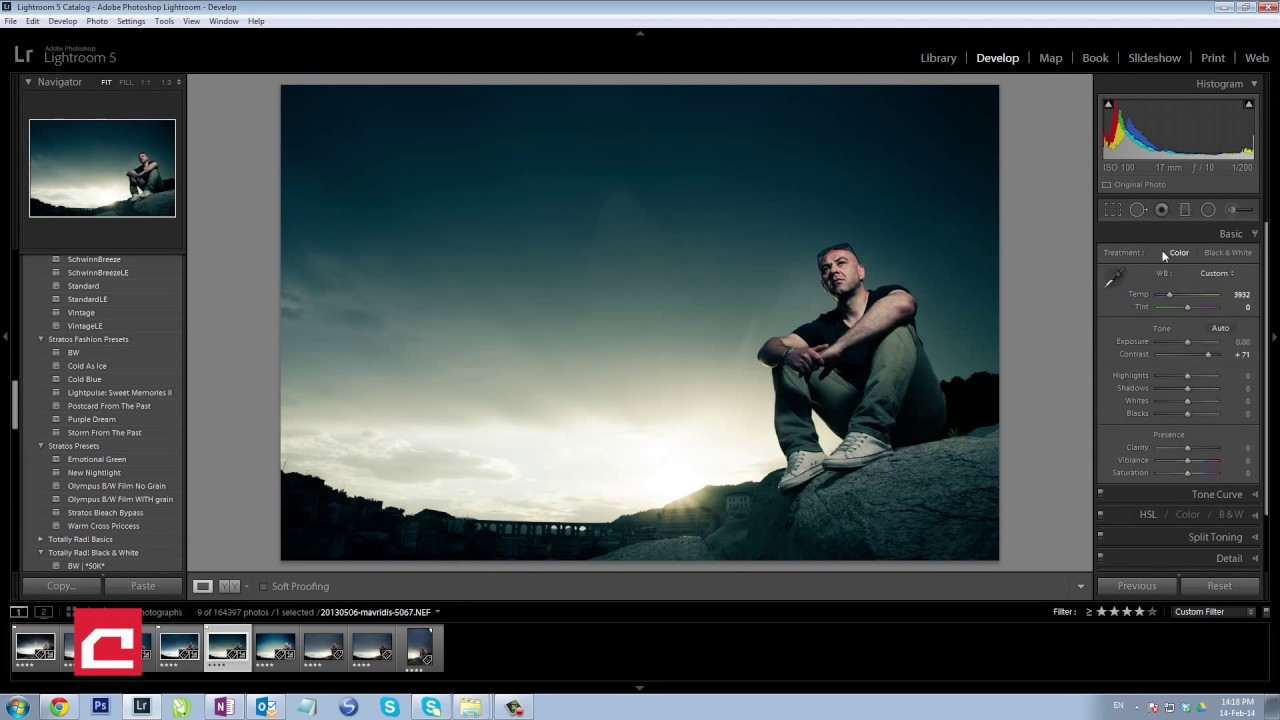Select the Crop Overlay tool
Viewport: 1280px width, 720px height.
(x=1112, y=210)
